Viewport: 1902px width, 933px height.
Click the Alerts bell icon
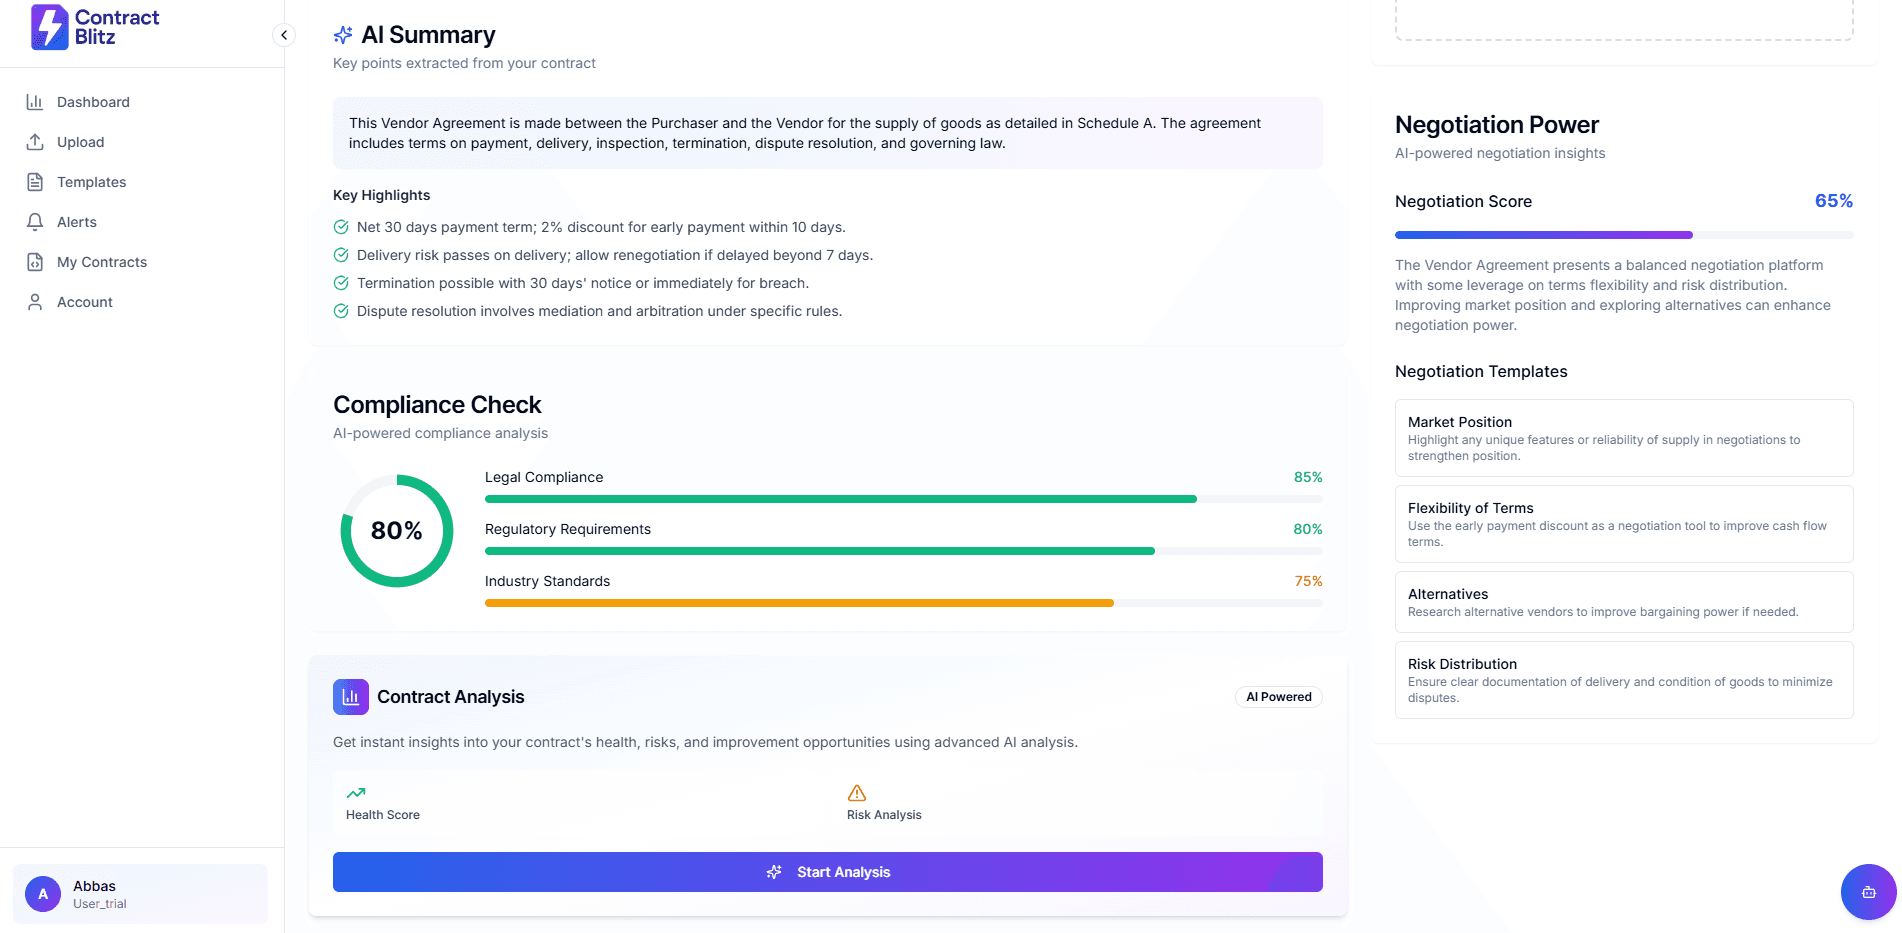click(35, 221)
